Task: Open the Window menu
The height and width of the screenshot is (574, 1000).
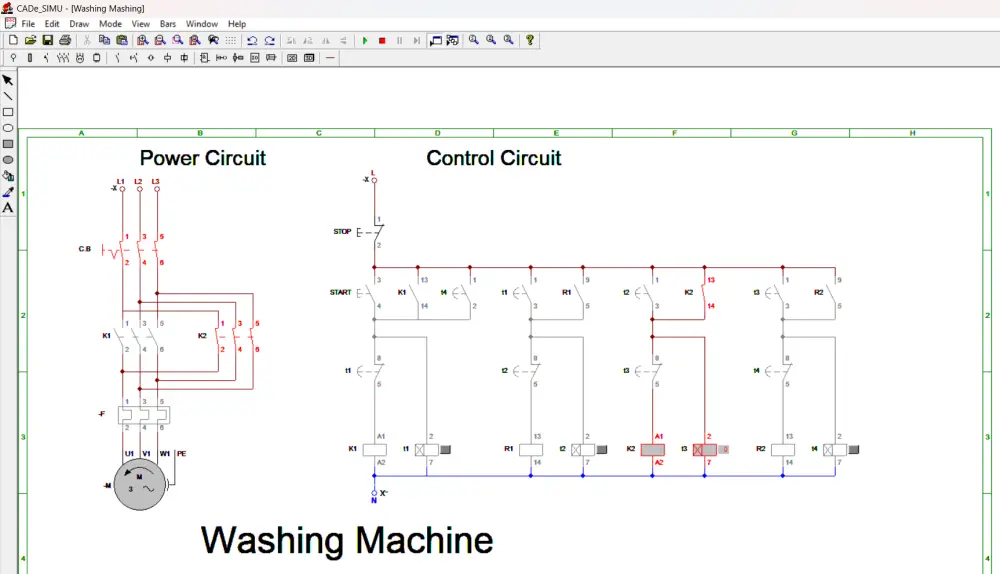Action: [x=202, y=24]
